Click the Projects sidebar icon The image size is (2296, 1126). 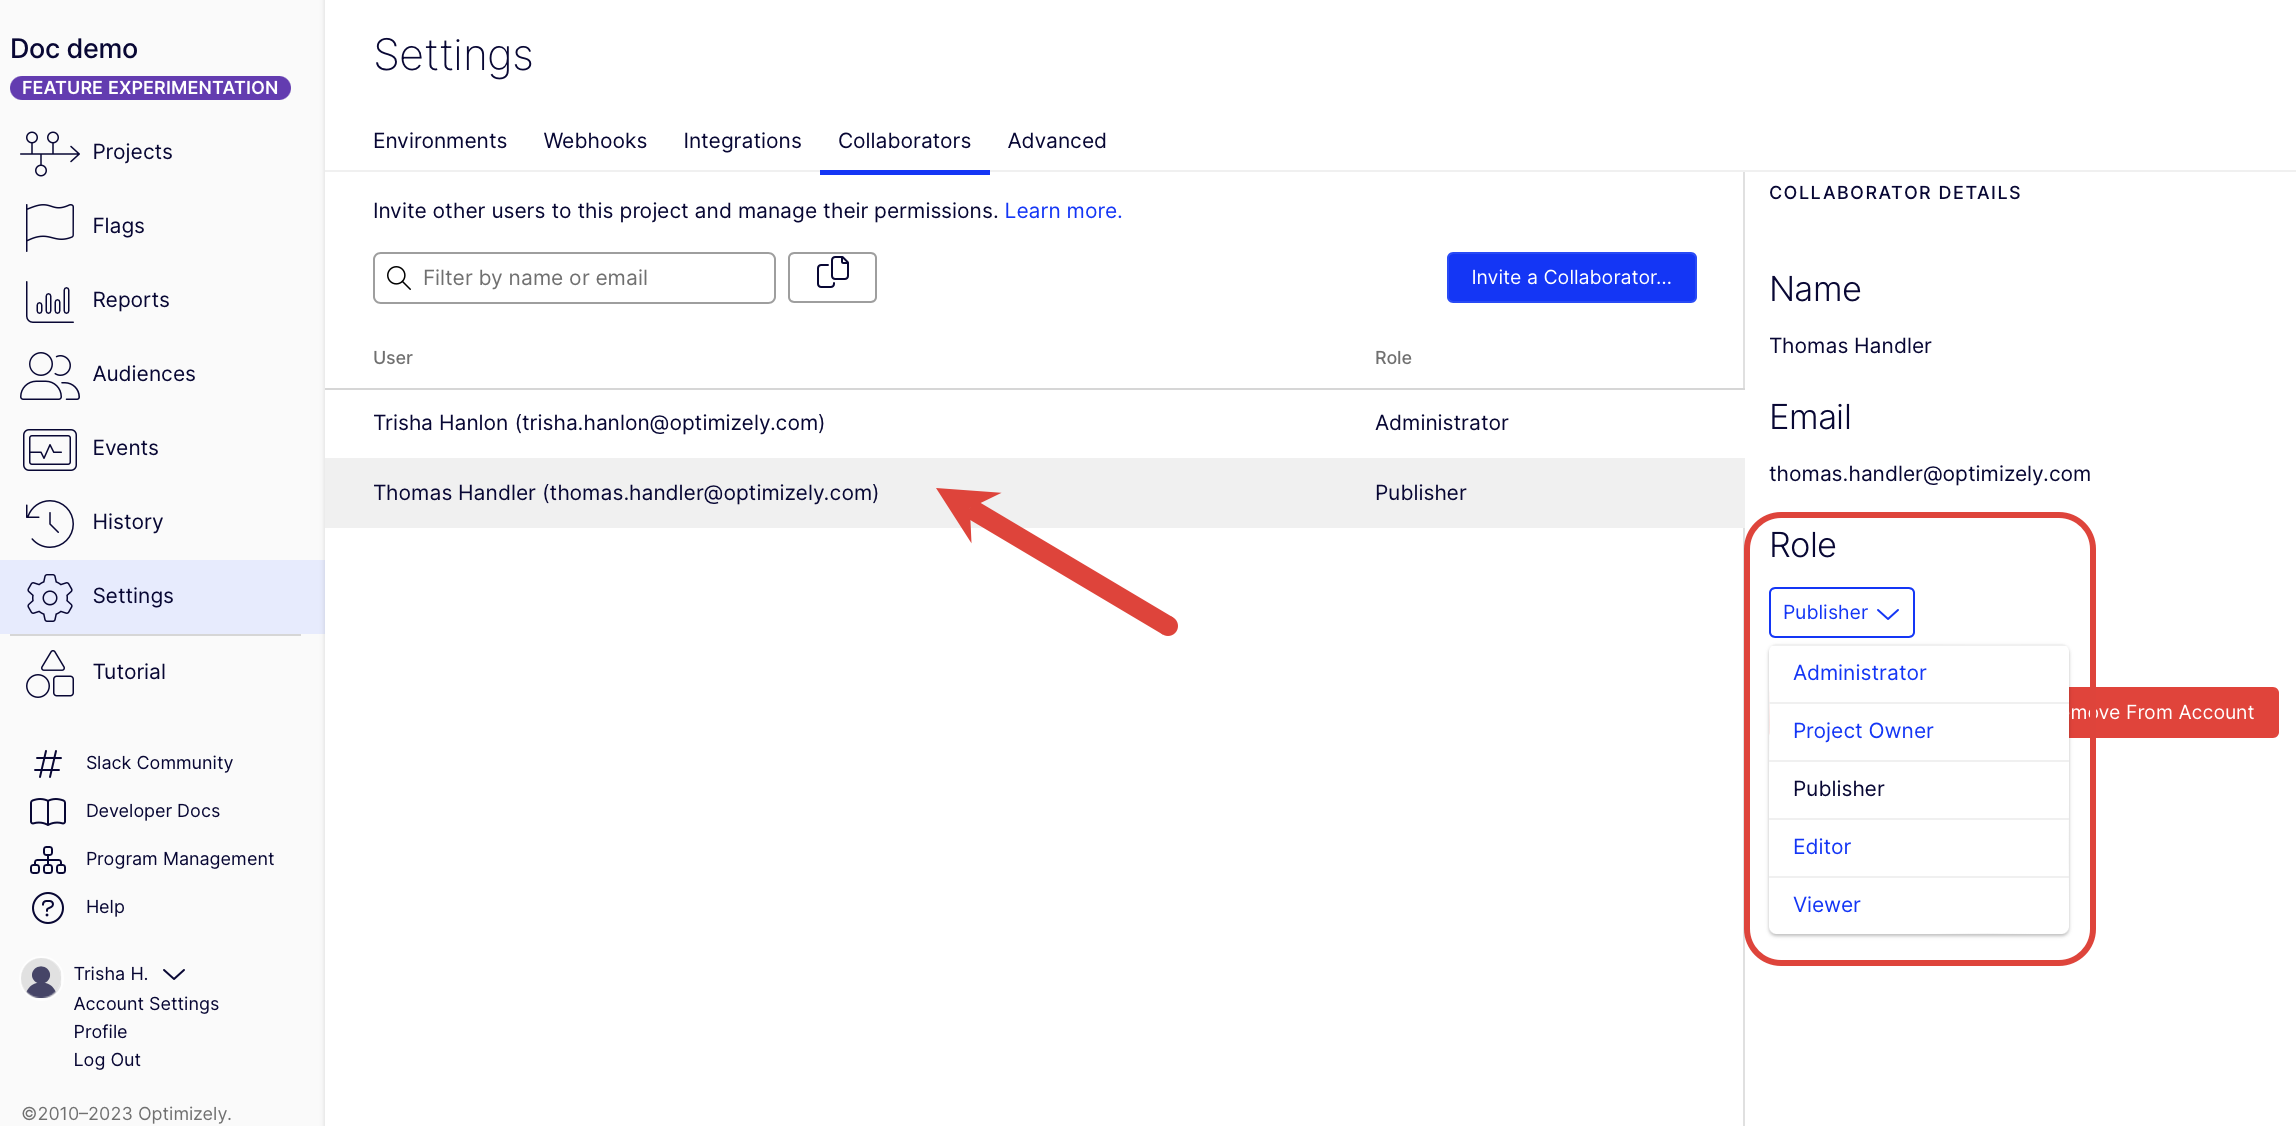pos(48,152)
